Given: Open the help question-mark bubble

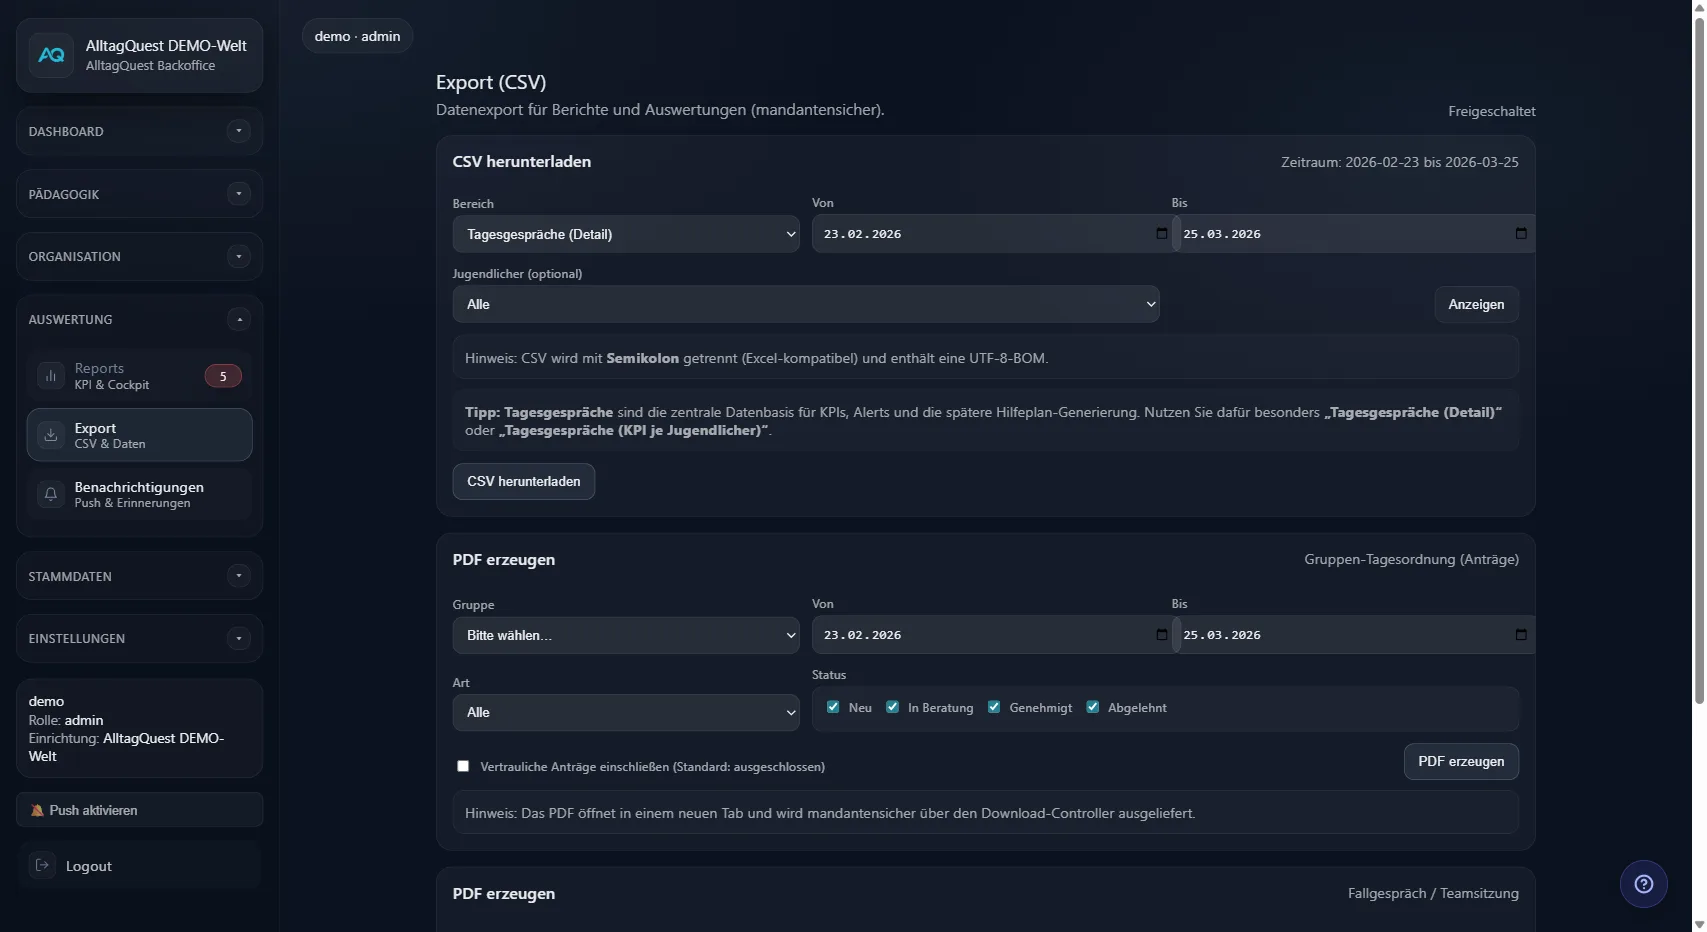Looking at the screenshot, I should click(1643, 883).
